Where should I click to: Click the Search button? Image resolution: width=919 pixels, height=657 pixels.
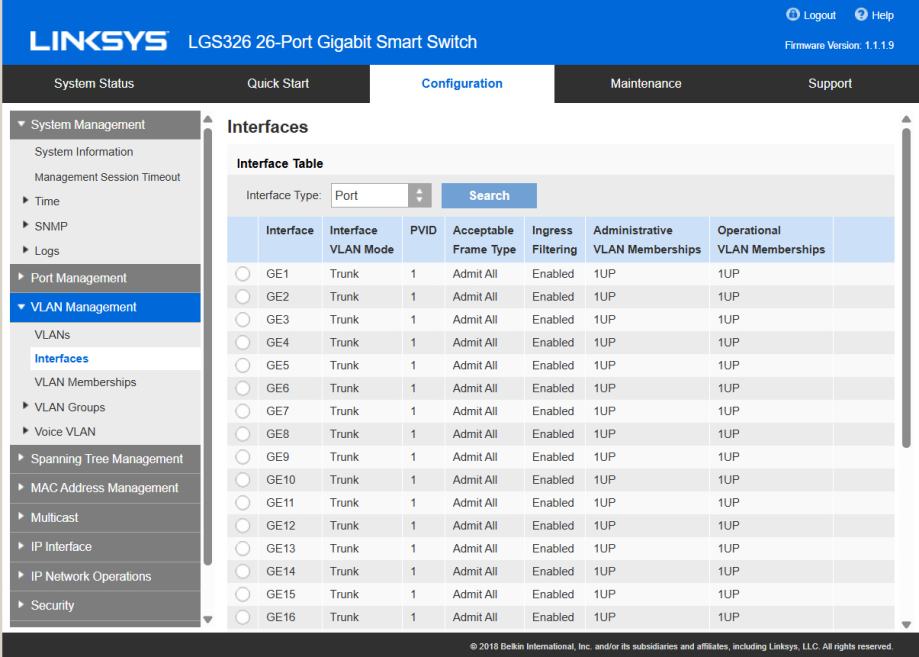point(489,196)
